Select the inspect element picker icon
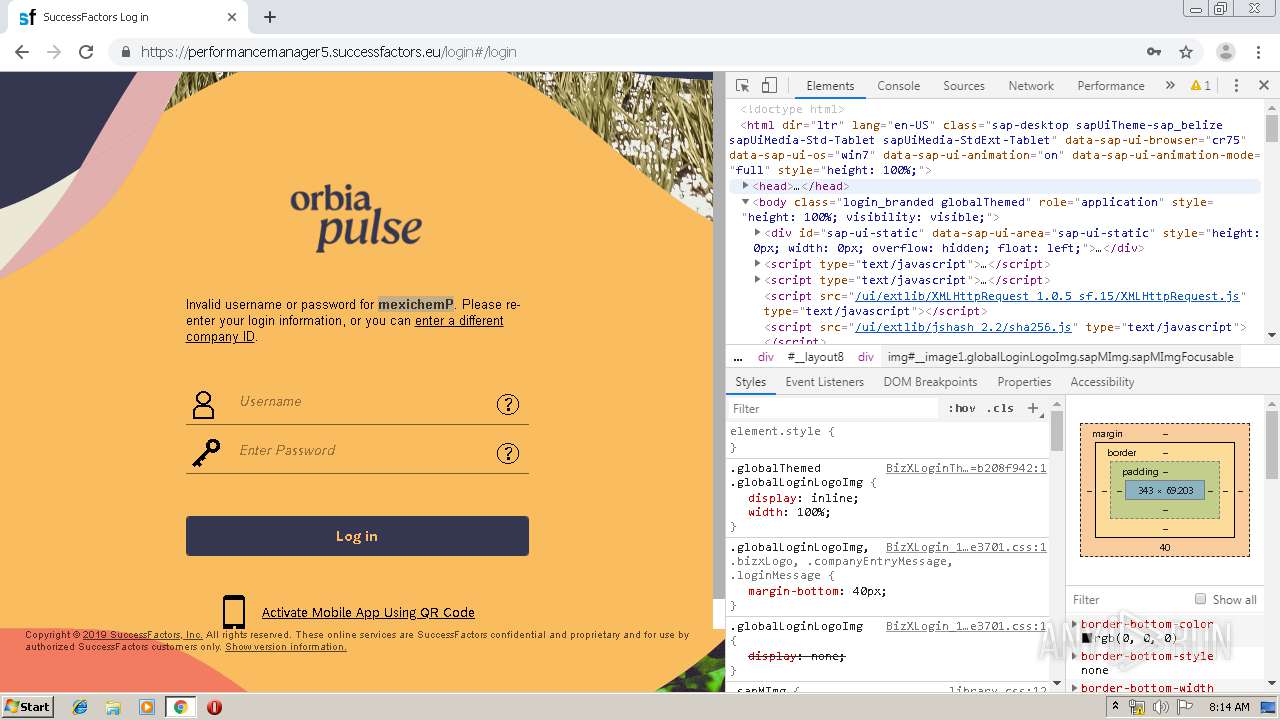This screenshot has height=720, width=1280. 742,86
